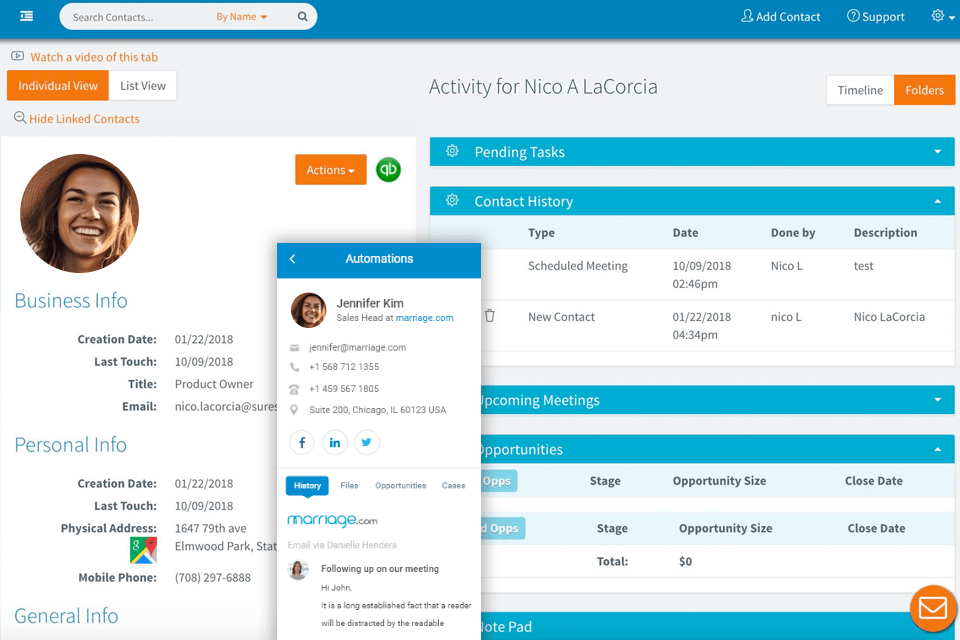This screenshot has width=960, height=640.
Task: Click the email envelope icon for jennifer@marriage.com
Action: [x=294, y=348]
